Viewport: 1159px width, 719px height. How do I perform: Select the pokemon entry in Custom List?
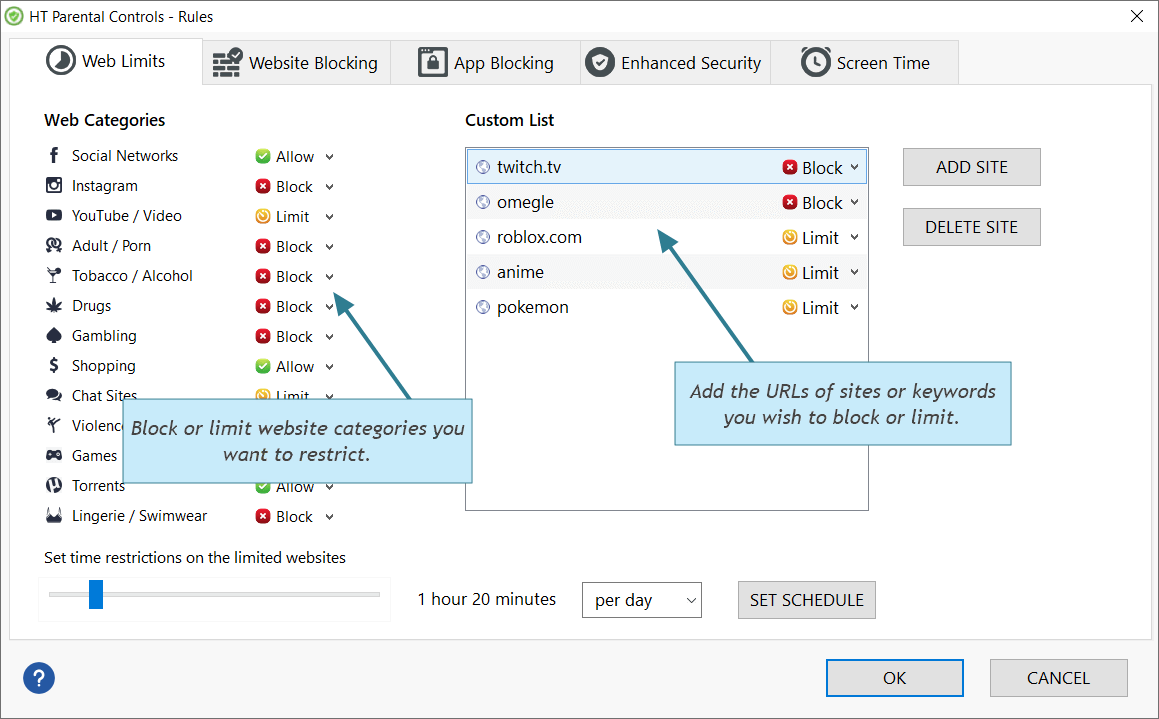click(x=667, y=307)
